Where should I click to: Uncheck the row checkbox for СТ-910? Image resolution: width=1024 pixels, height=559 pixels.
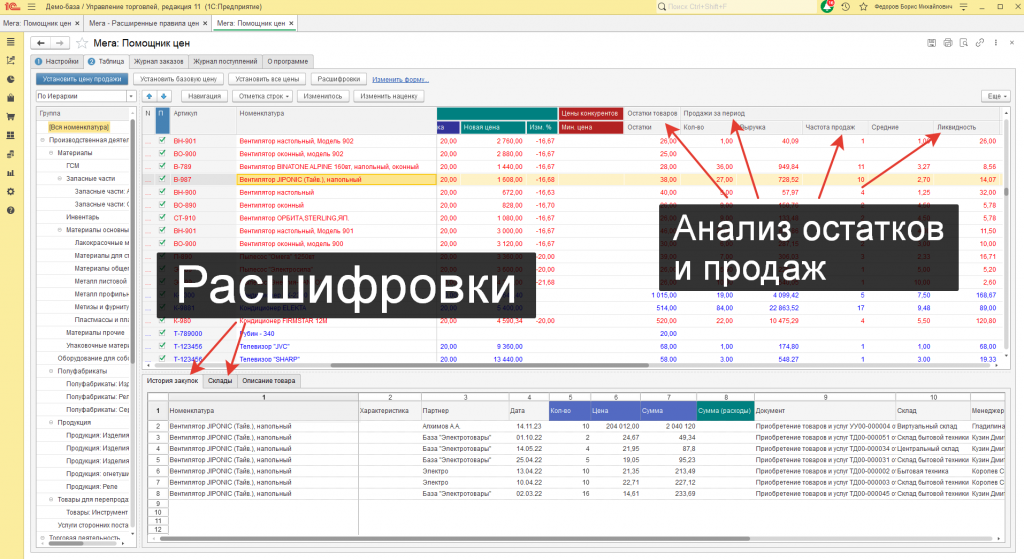click(162, 217)
